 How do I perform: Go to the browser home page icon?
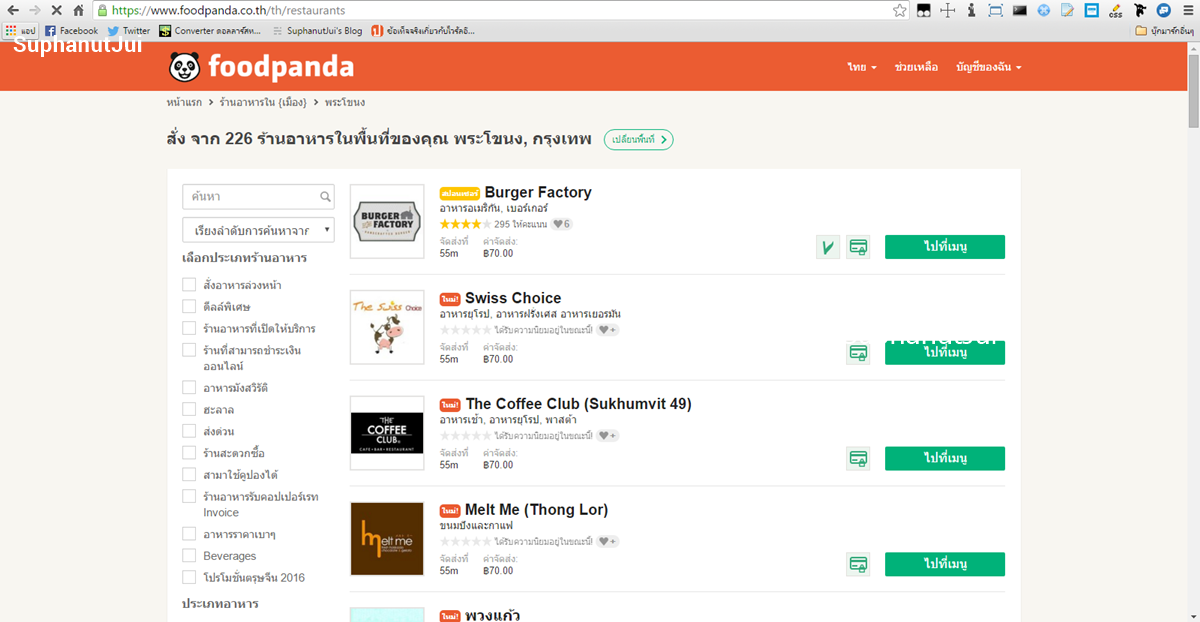[78, 10]
